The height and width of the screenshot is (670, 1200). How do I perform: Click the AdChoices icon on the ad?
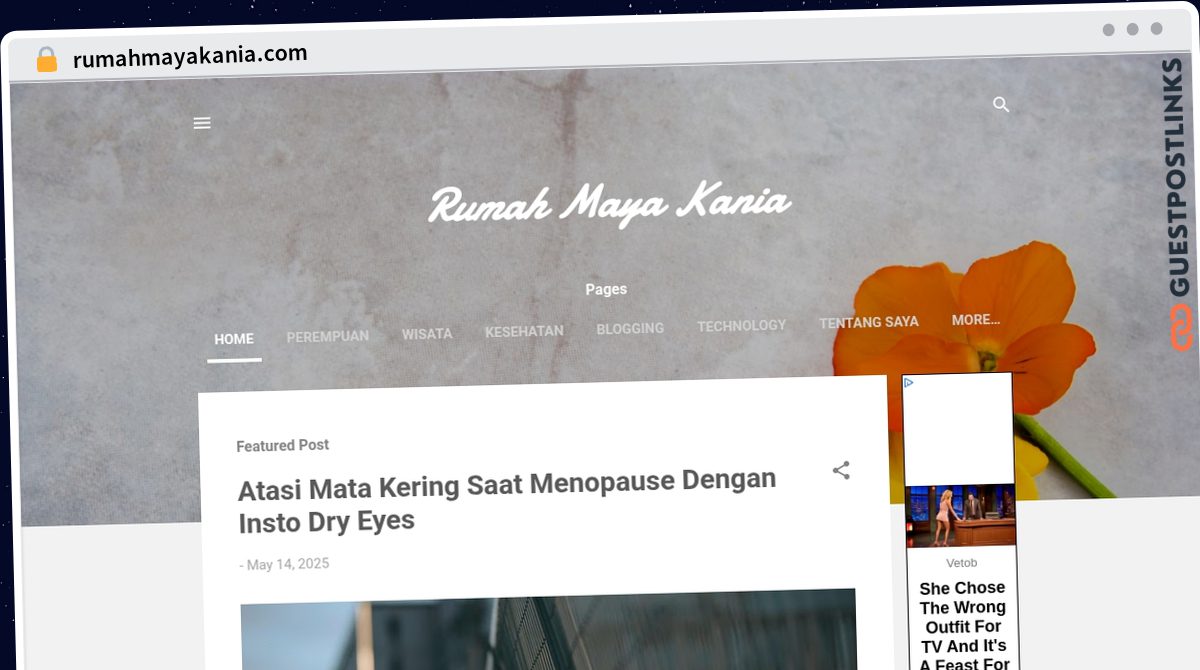tap(909, 382)
